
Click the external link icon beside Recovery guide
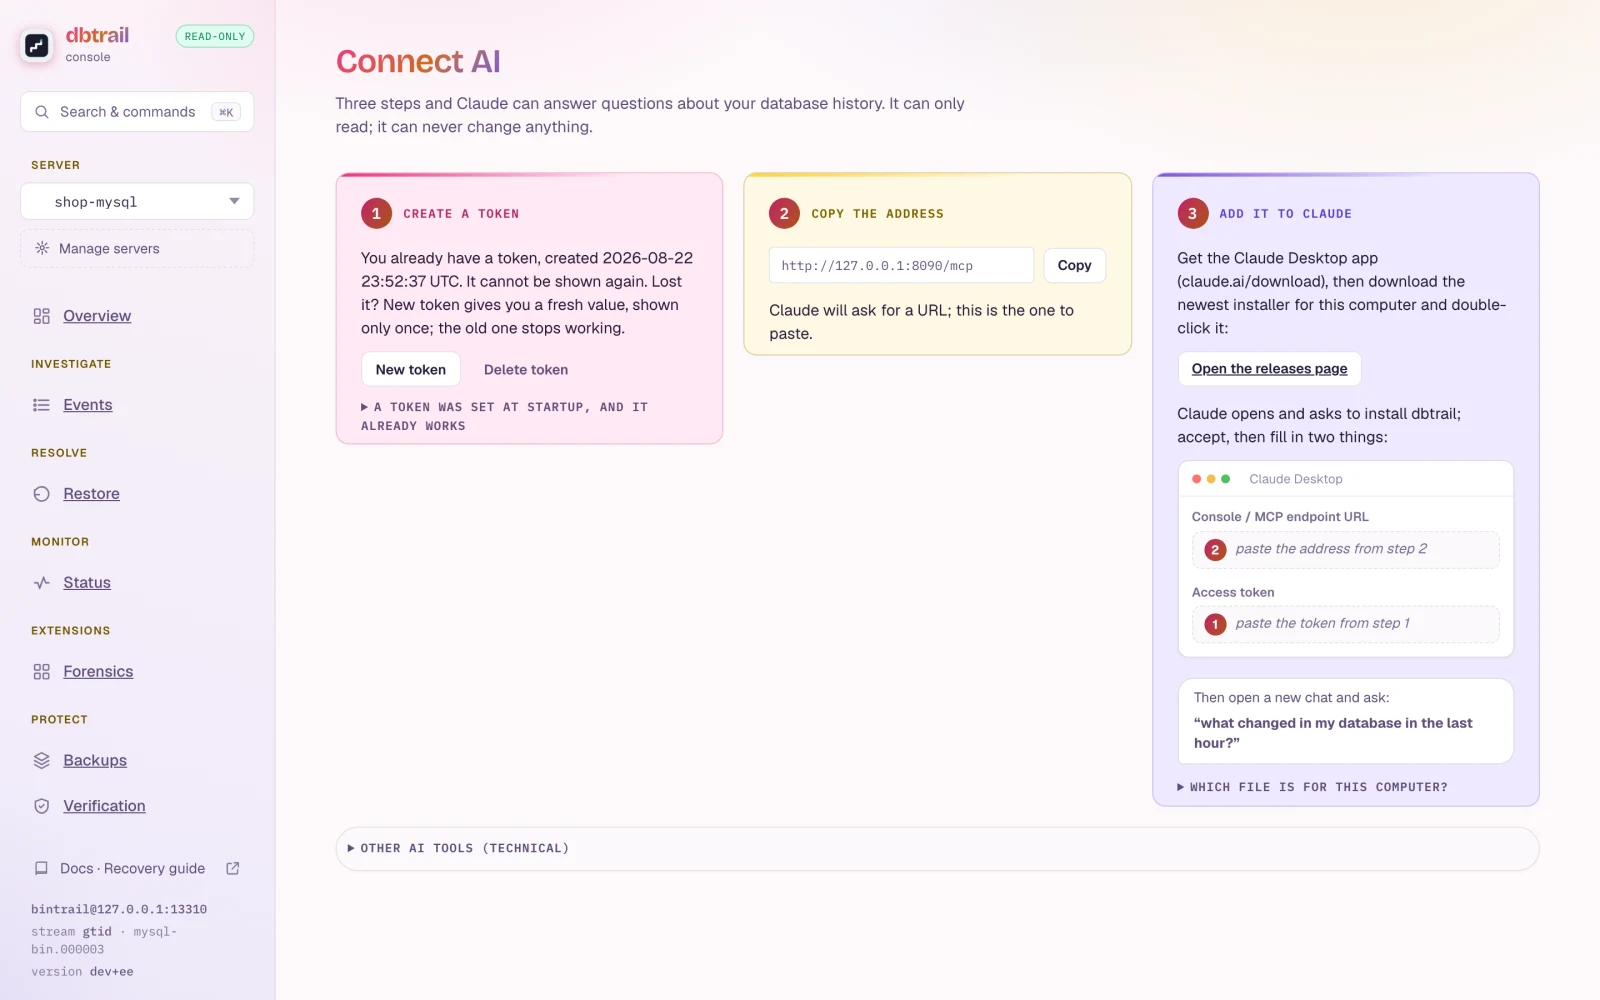tap(233, 868)
